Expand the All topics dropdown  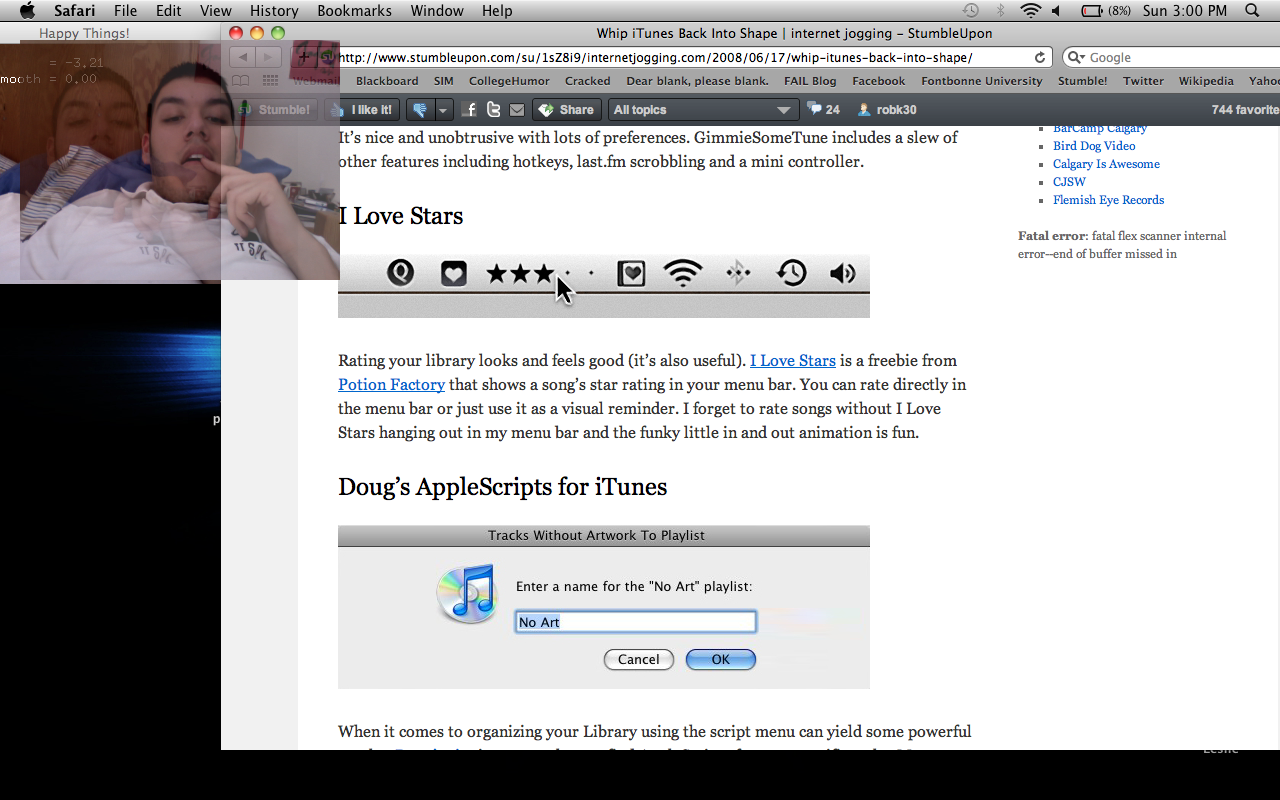[x=702, y=110]
